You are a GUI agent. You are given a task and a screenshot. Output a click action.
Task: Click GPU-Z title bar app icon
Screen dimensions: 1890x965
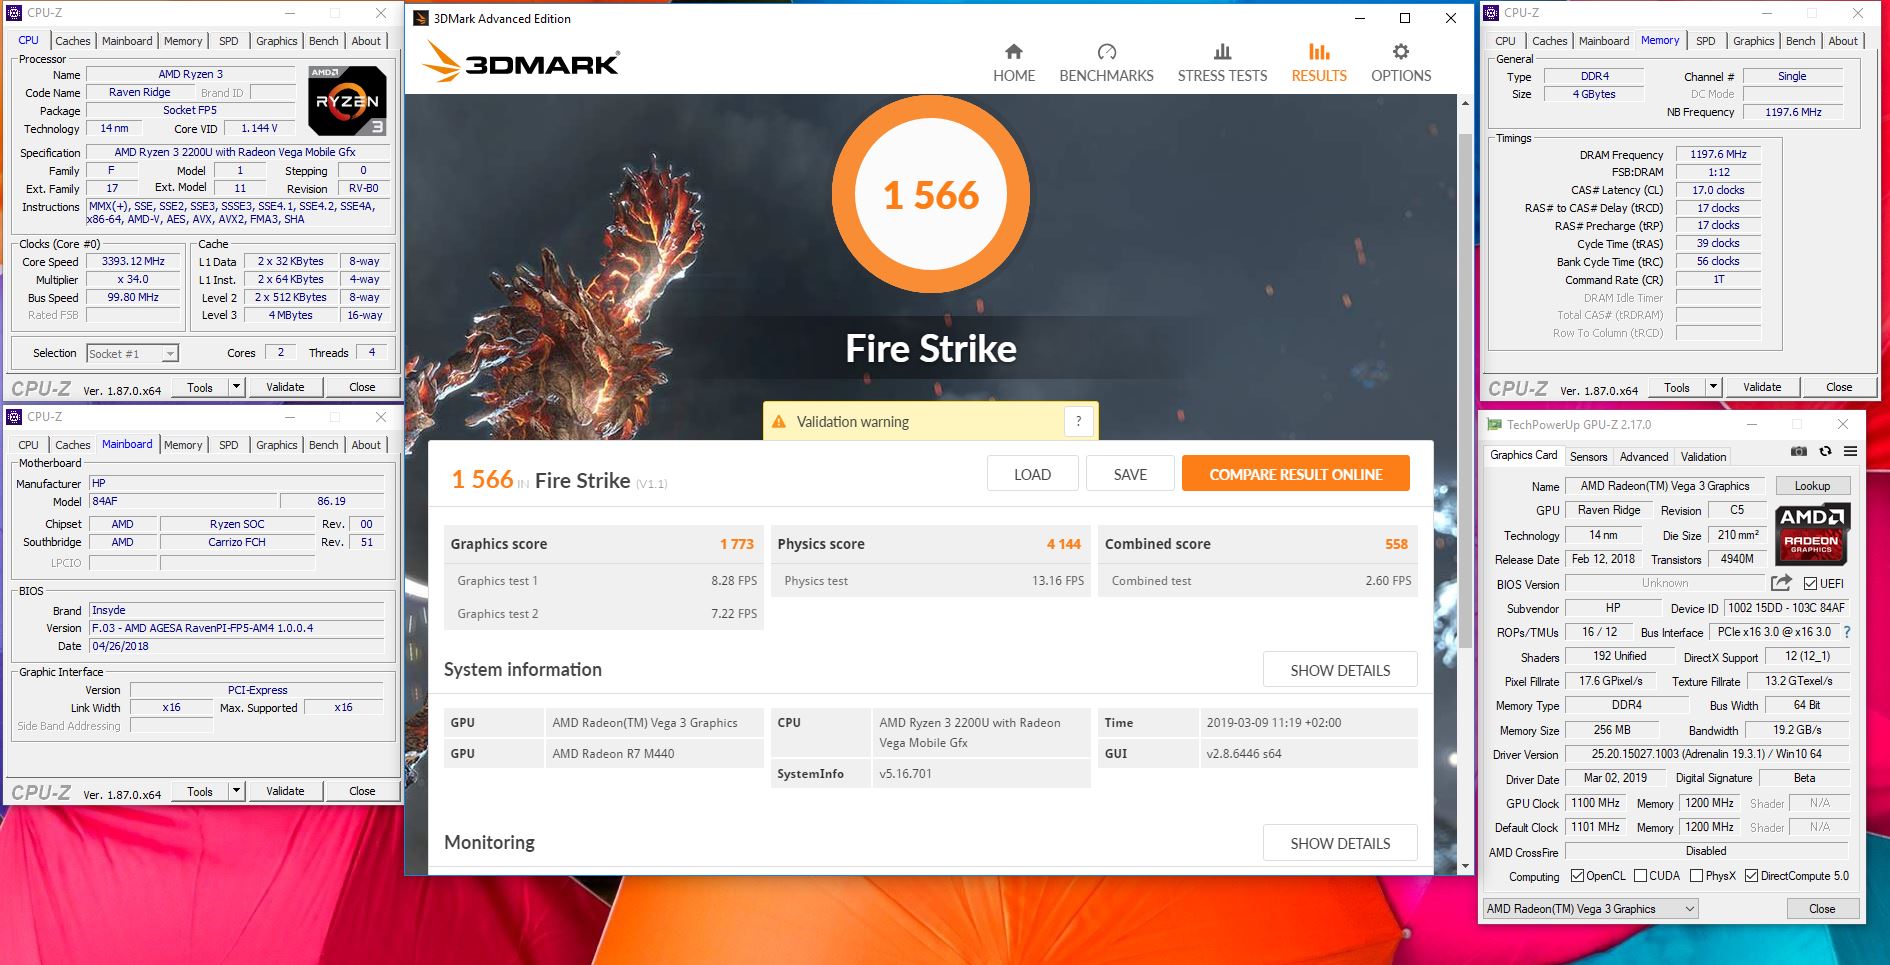pyautogui.click(x=1494, y=424)
